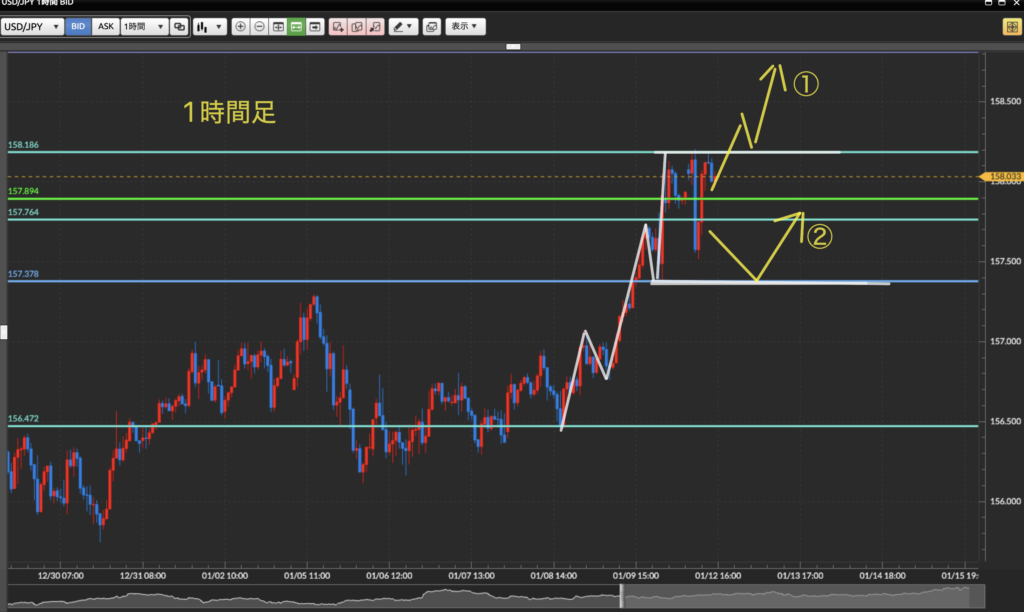Open the 1時間 timeframe dropdown
This screenshot has width=1024, height=612.
[144, 27]
